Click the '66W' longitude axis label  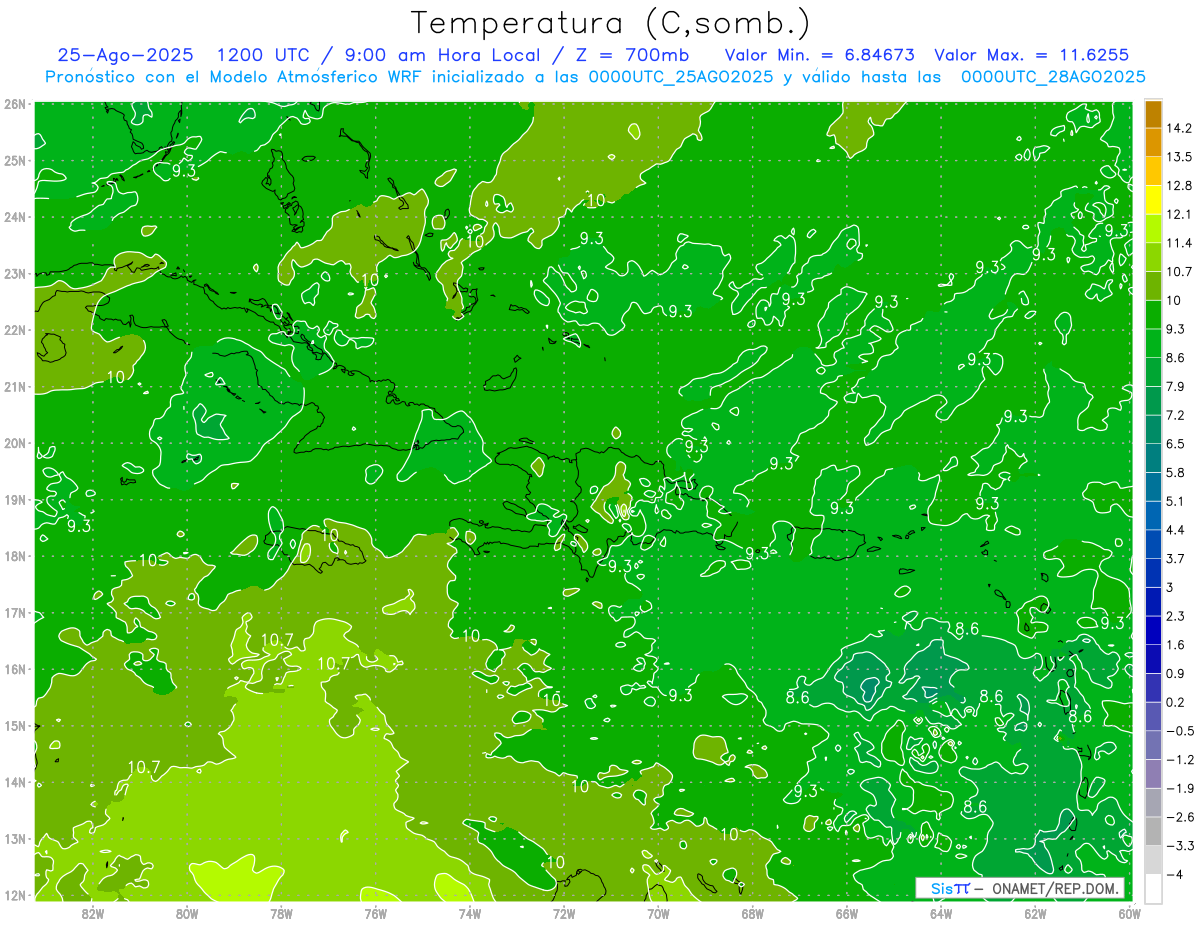coord(847,913)
